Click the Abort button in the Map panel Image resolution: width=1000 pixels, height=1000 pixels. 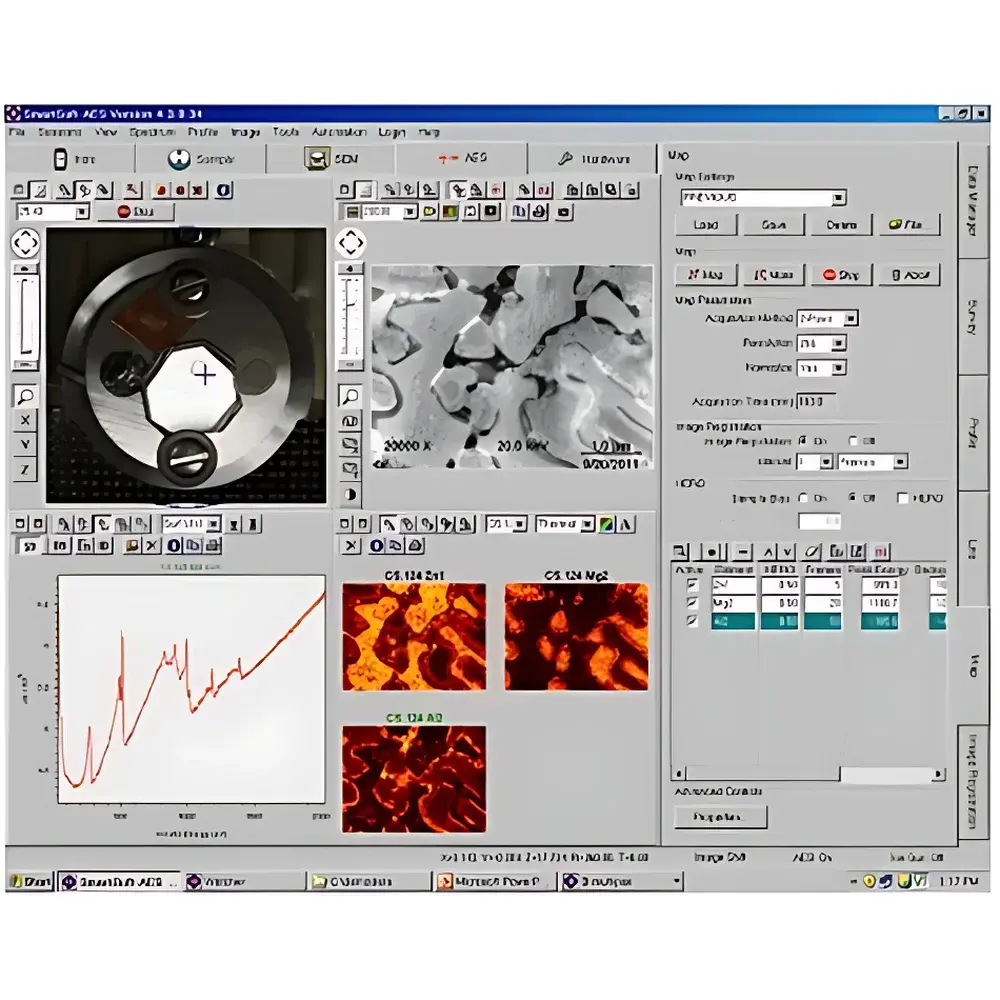coord(910,273)
